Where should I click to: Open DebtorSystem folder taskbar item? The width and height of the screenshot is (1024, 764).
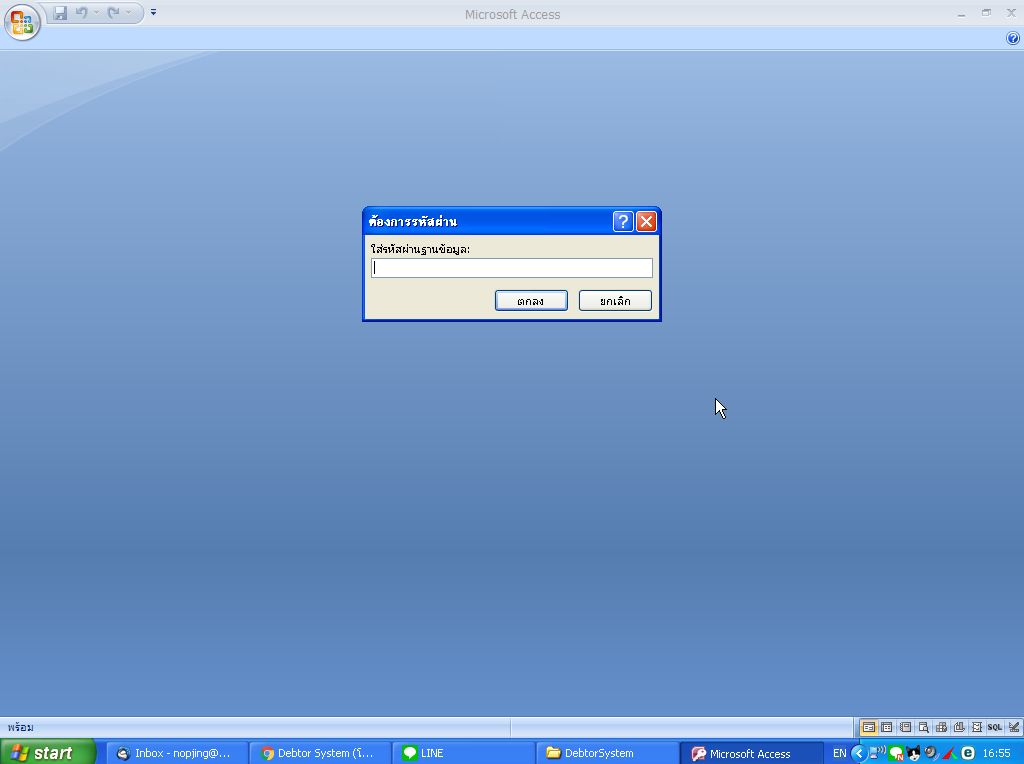pos(607,753)
